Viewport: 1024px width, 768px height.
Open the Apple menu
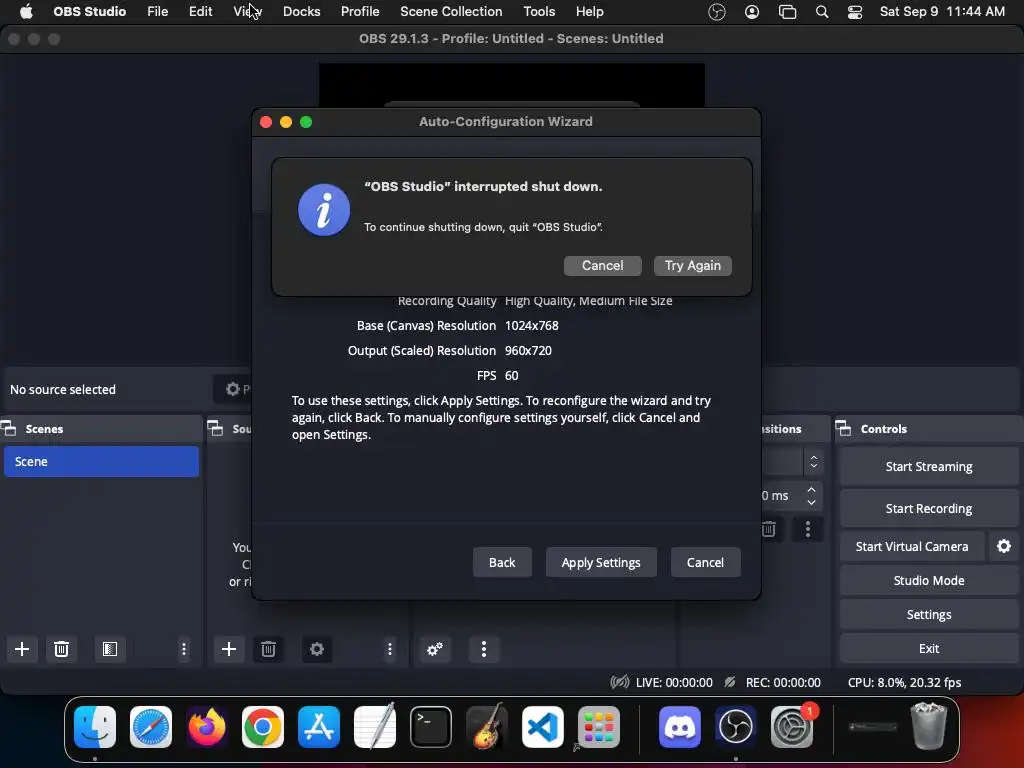pos(26,12)
